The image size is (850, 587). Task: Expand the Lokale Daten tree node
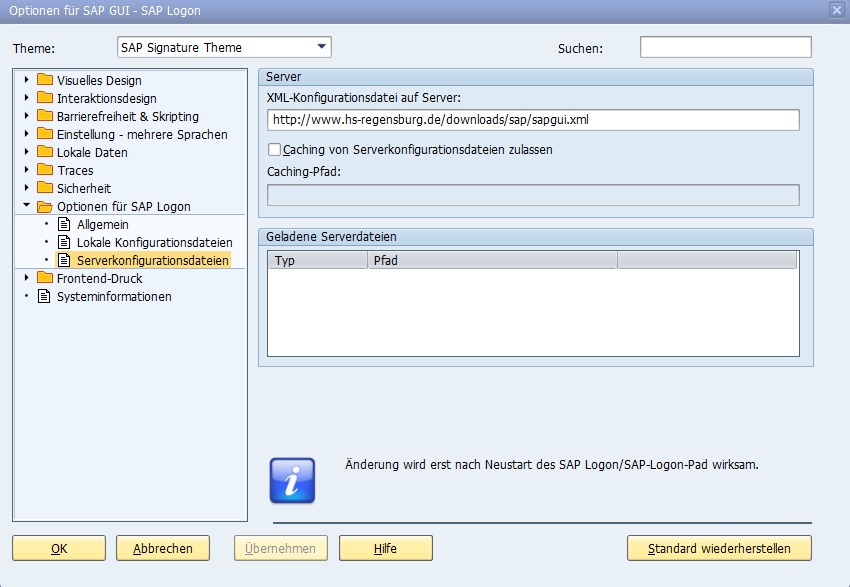pyautogui.click(x=27, y=152)
